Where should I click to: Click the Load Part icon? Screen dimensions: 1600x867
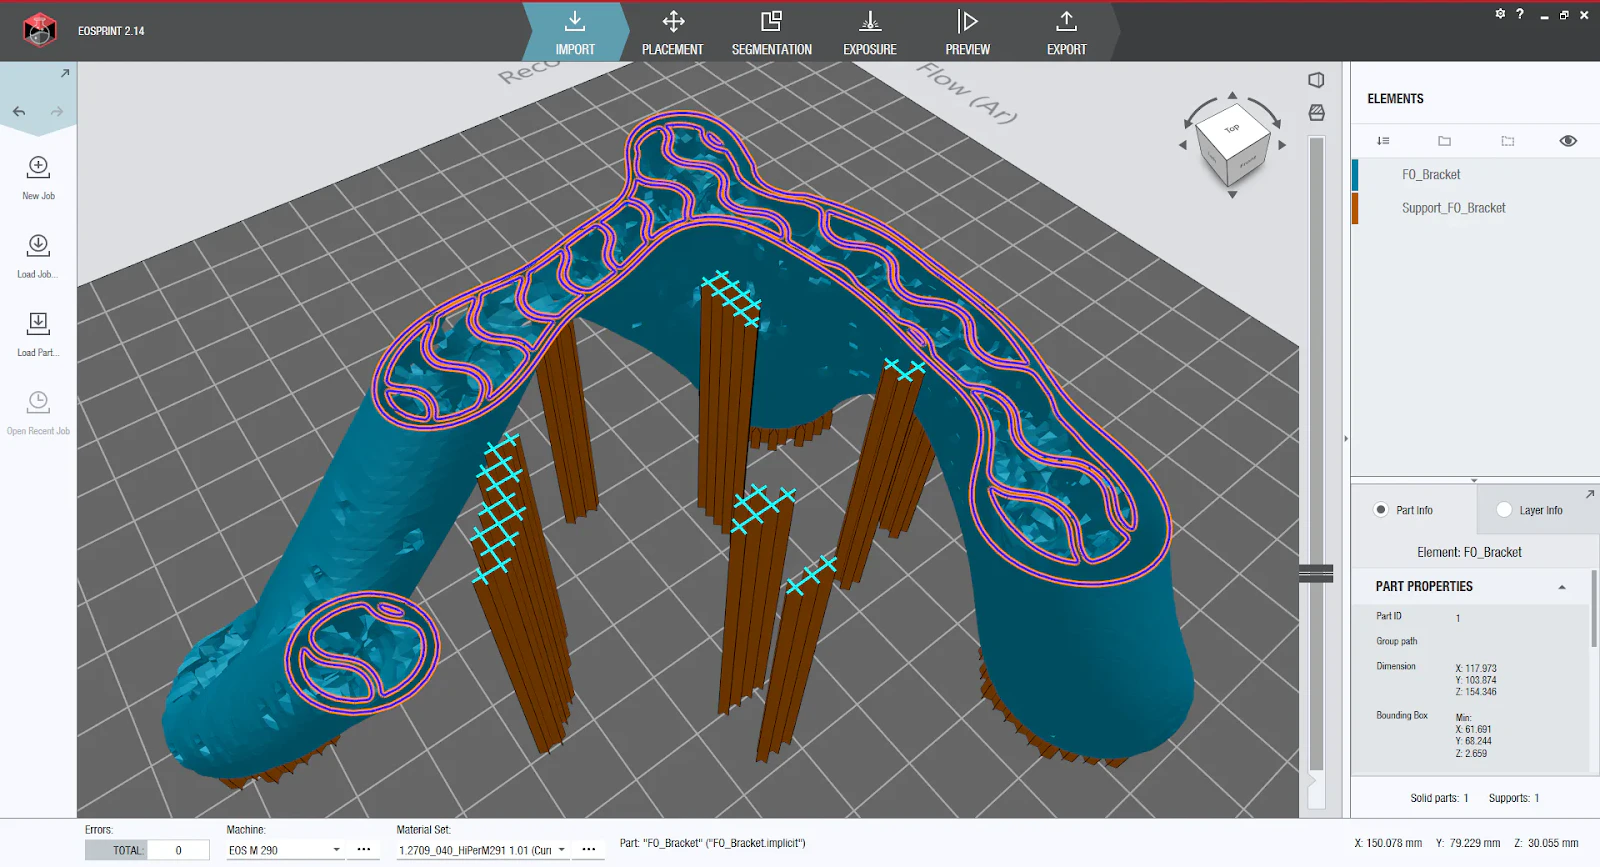pyautogui.click(x=38, y=323)
